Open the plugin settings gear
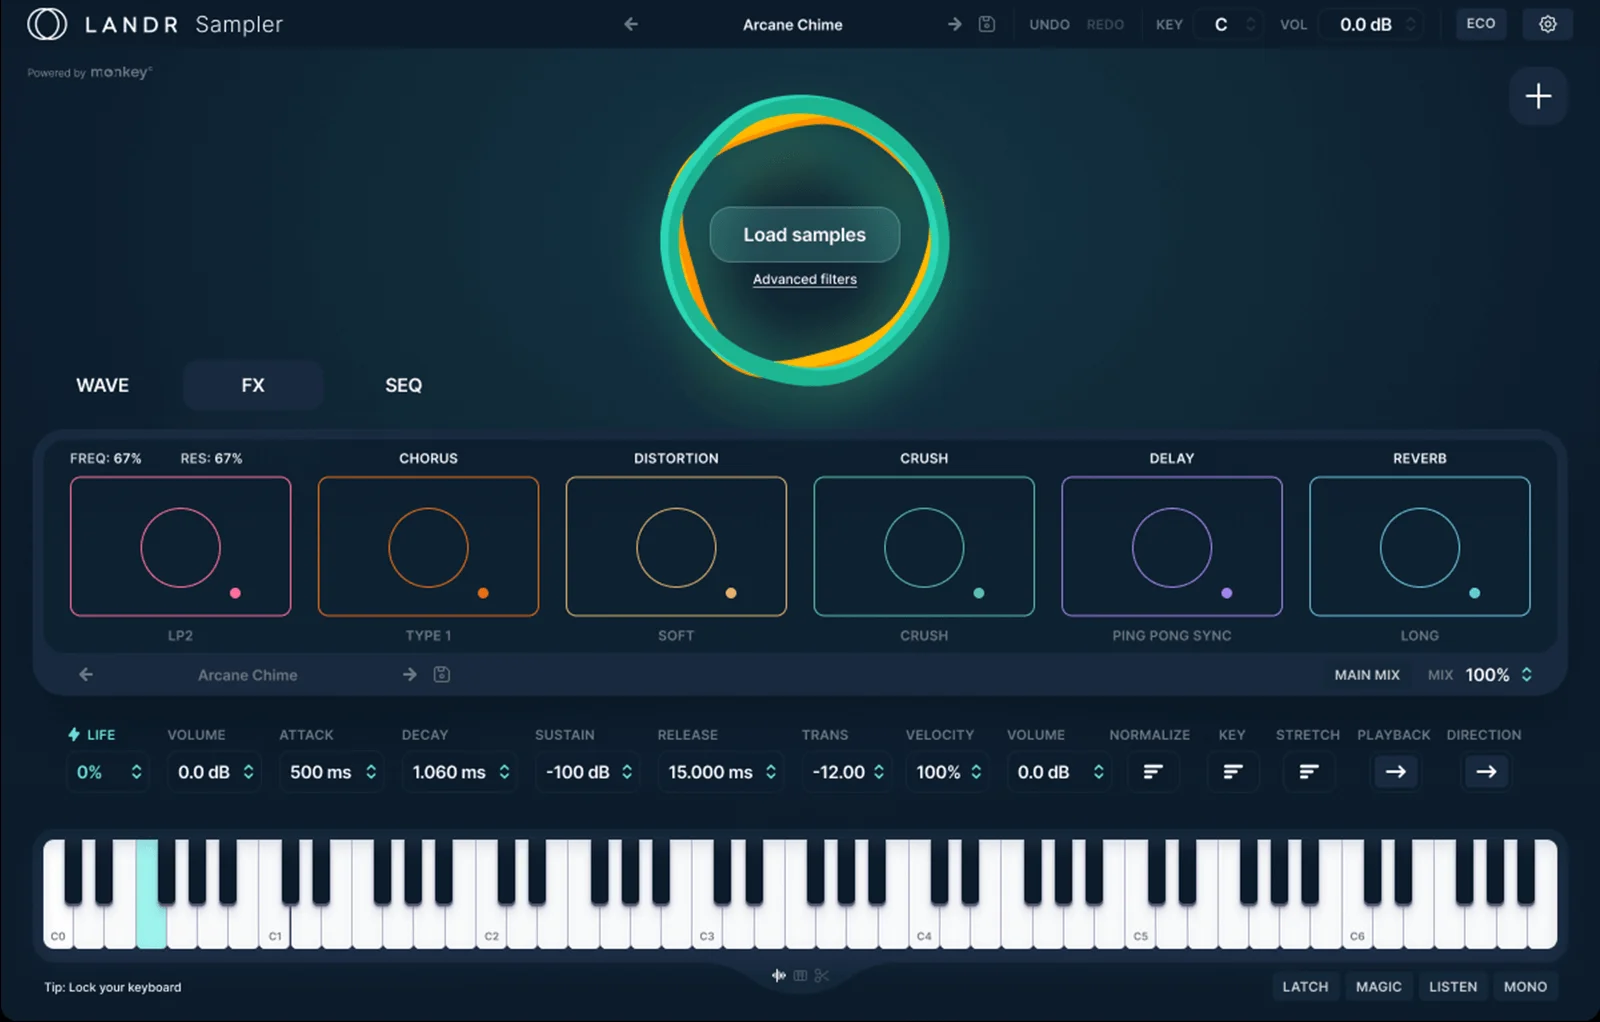 tap(1547, 23)
